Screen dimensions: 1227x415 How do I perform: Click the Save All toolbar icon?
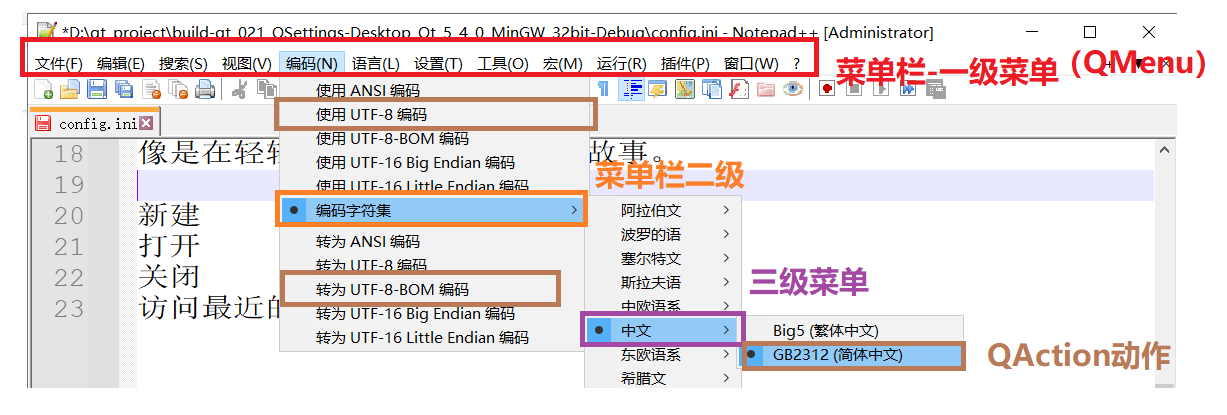(x=124, y=89)
